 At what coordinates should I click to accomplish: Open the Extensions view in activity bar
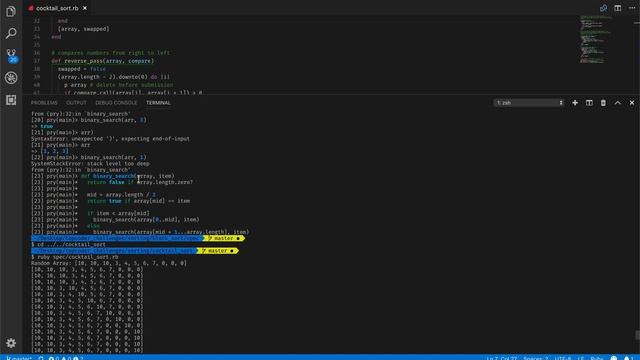[11, 100]
